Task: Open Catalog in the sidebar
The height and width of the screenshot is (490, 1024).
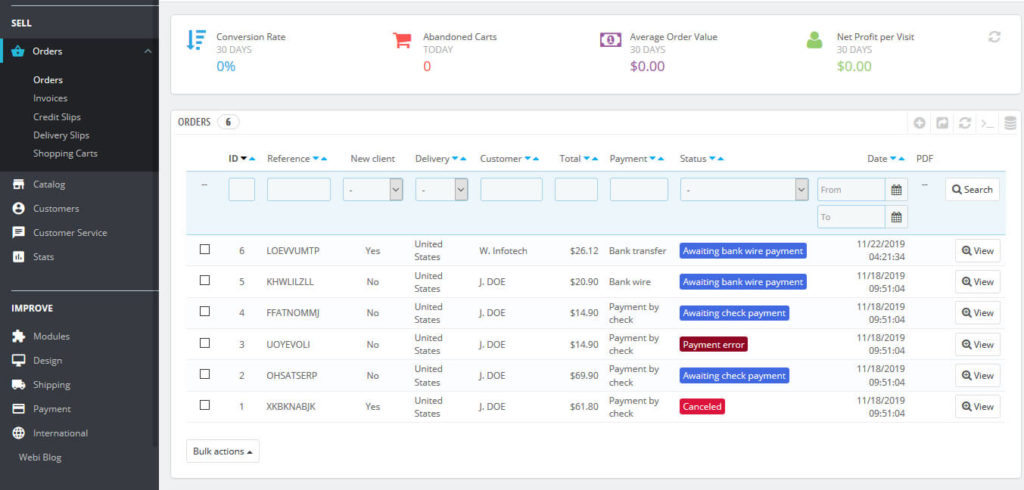Action: pos(49,185)
